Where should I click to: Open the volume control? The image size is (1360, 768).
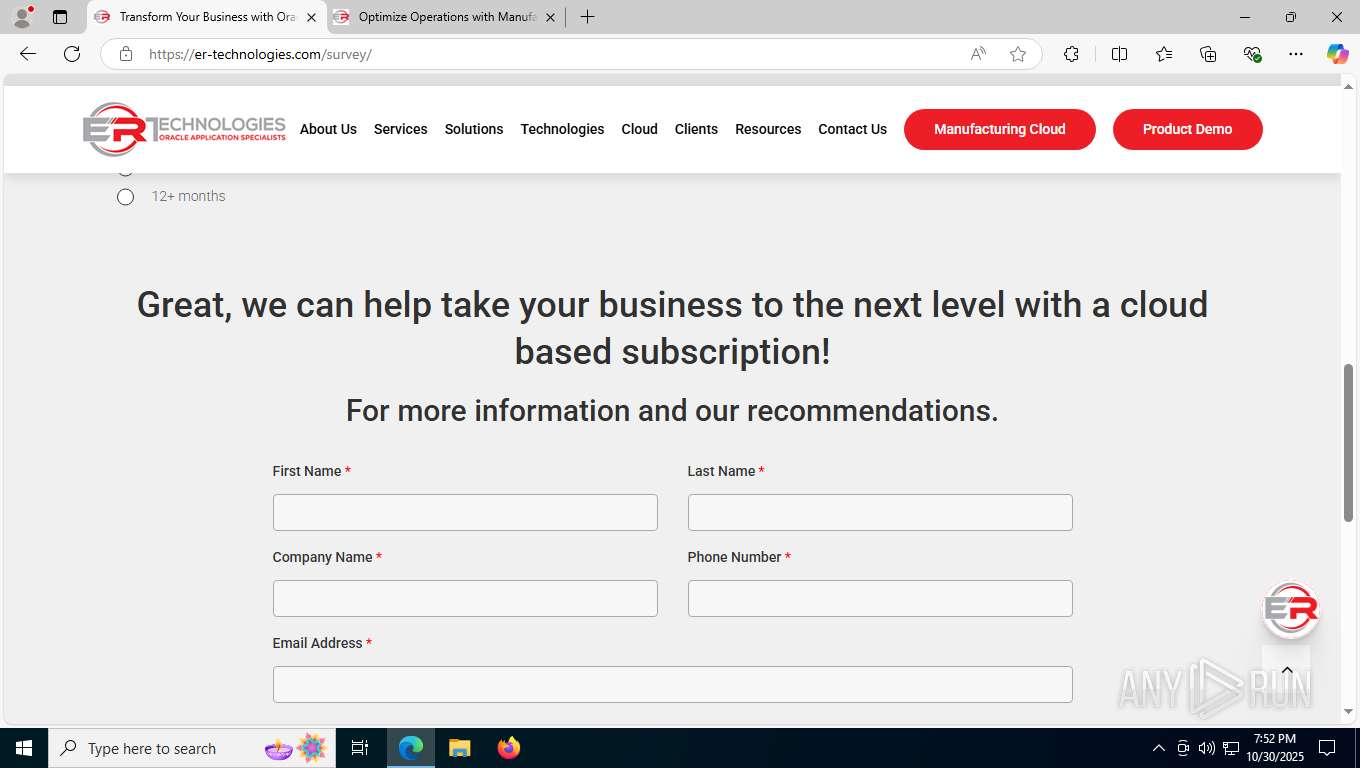pos(1206,748)
